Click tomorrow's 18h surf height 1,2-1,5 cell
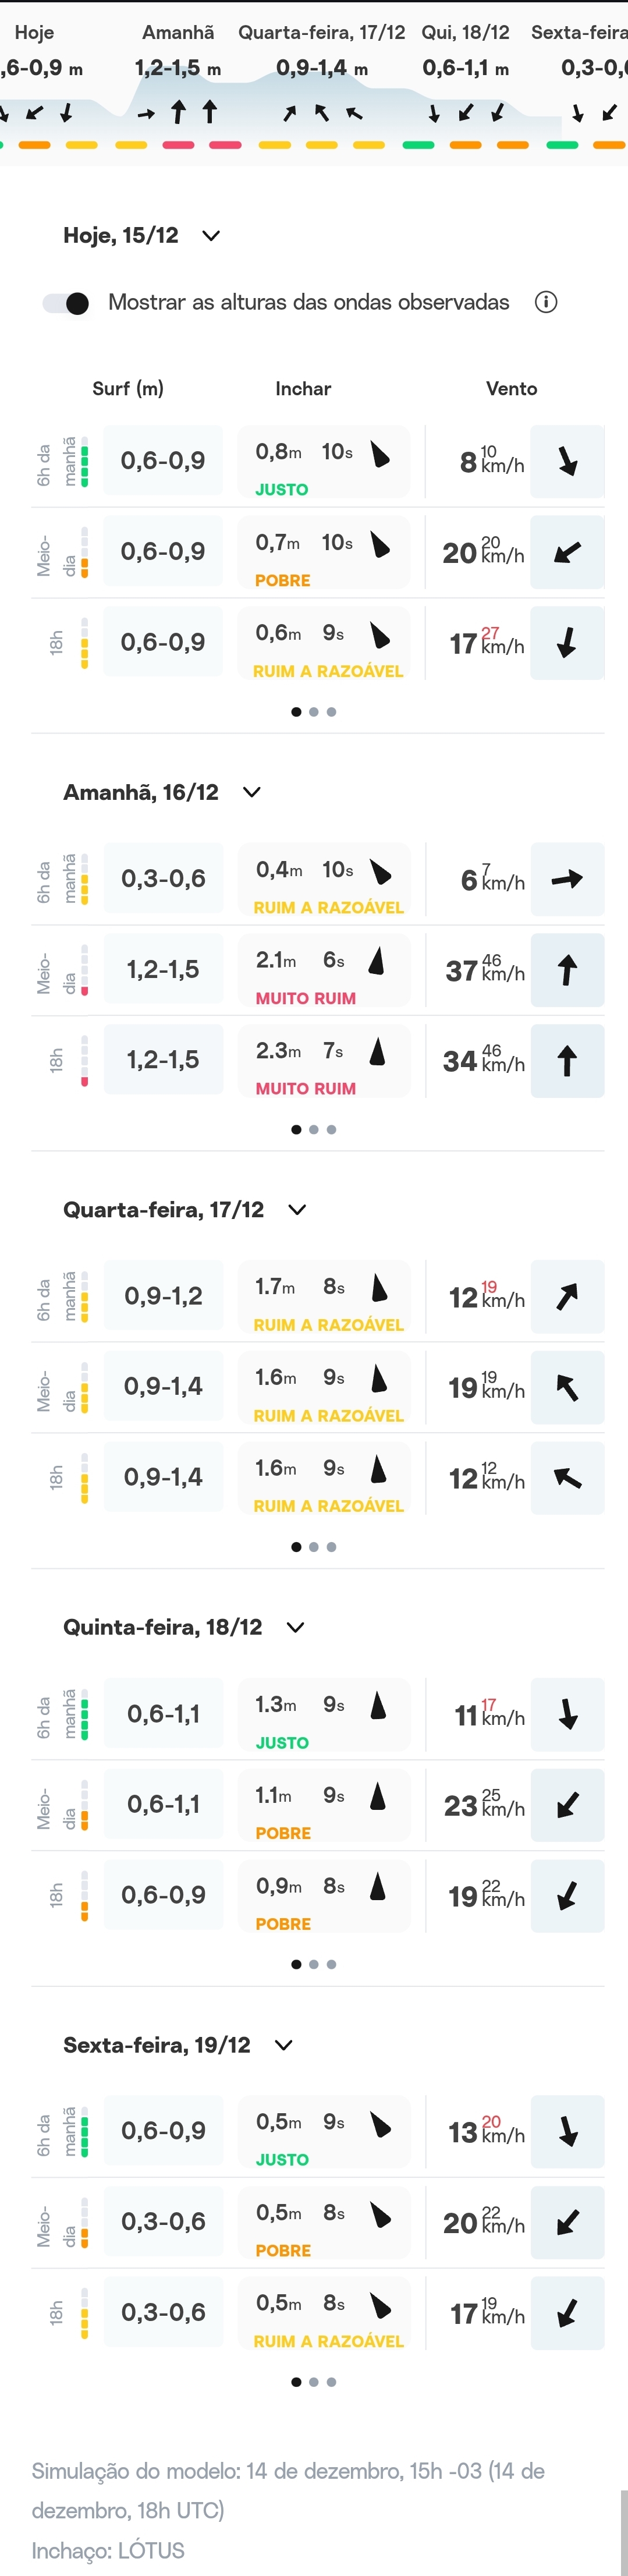 163,1060
